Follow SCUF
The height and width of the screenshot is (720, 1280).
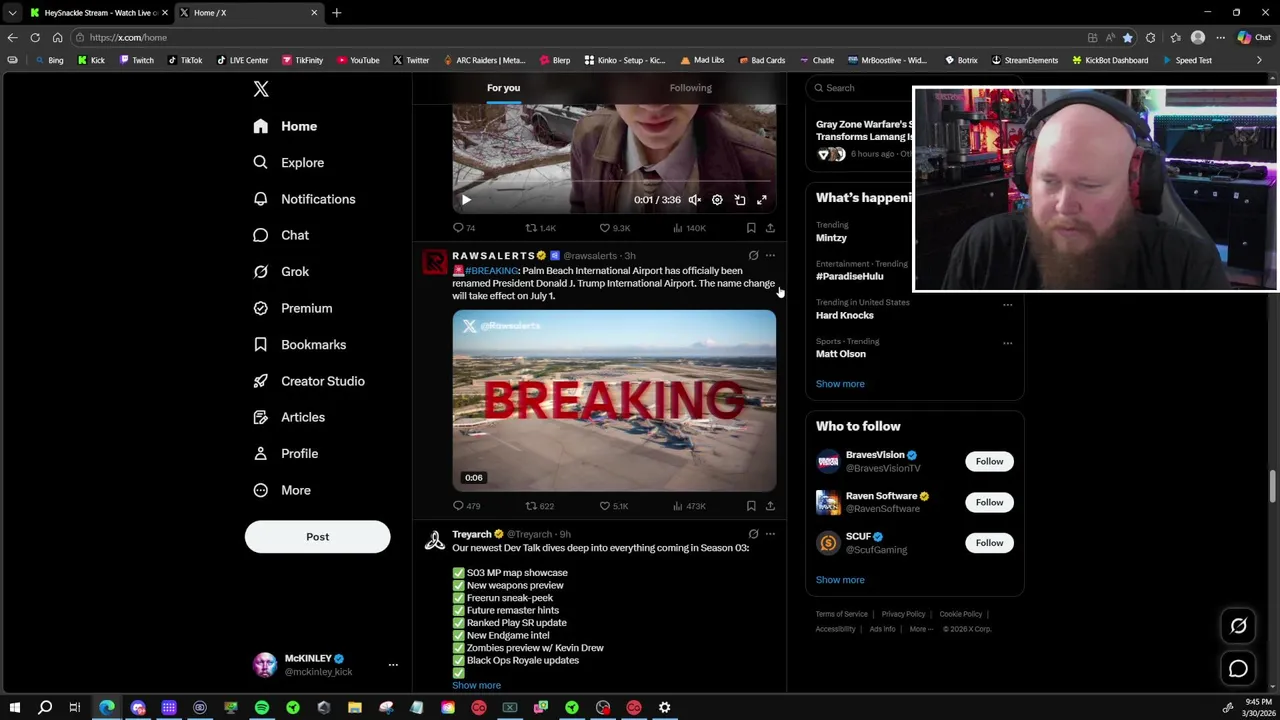point(989,543)
